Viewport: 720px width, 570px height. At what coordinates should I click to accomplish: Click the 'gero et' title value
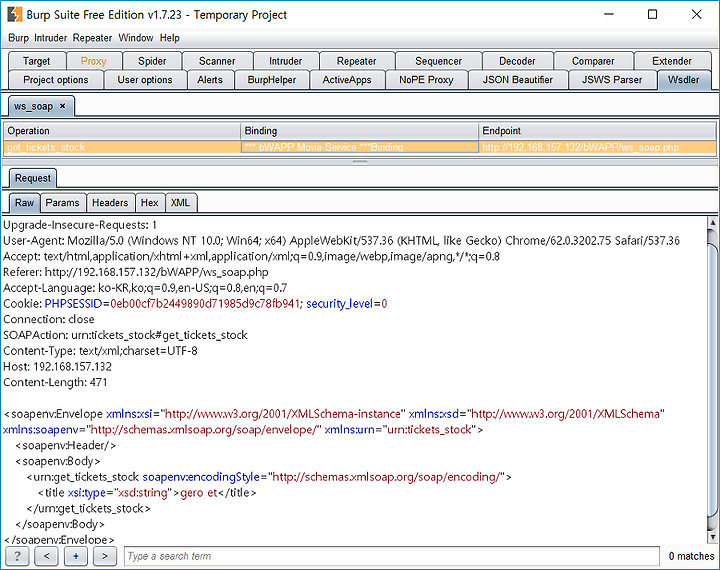point(198,493)
